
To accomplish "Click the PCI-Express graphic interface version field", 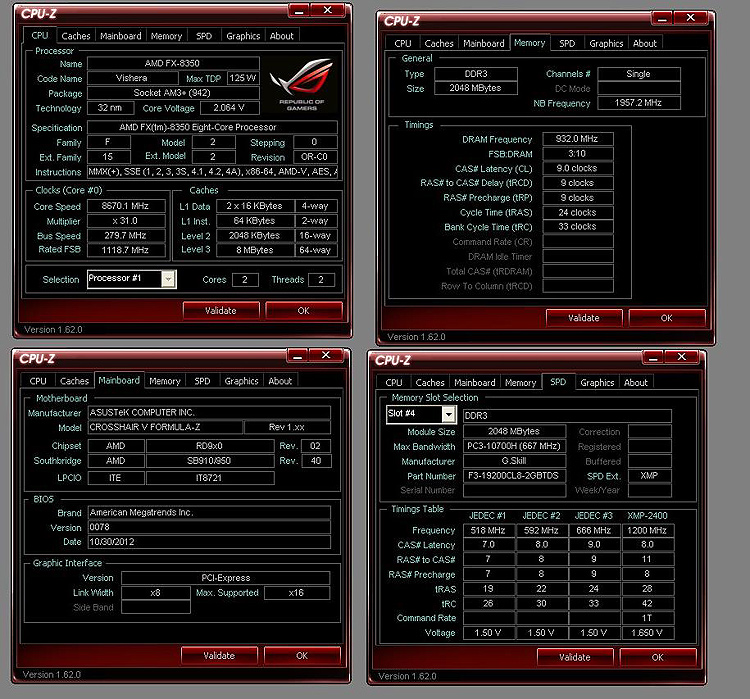I will pyautogui.click(x=225, y=578).
